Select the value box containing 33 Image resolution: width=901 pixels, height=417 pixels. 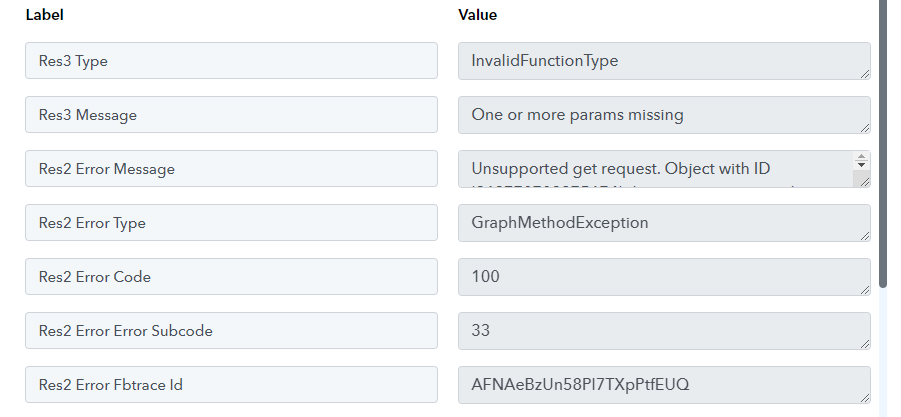point(664,331)
